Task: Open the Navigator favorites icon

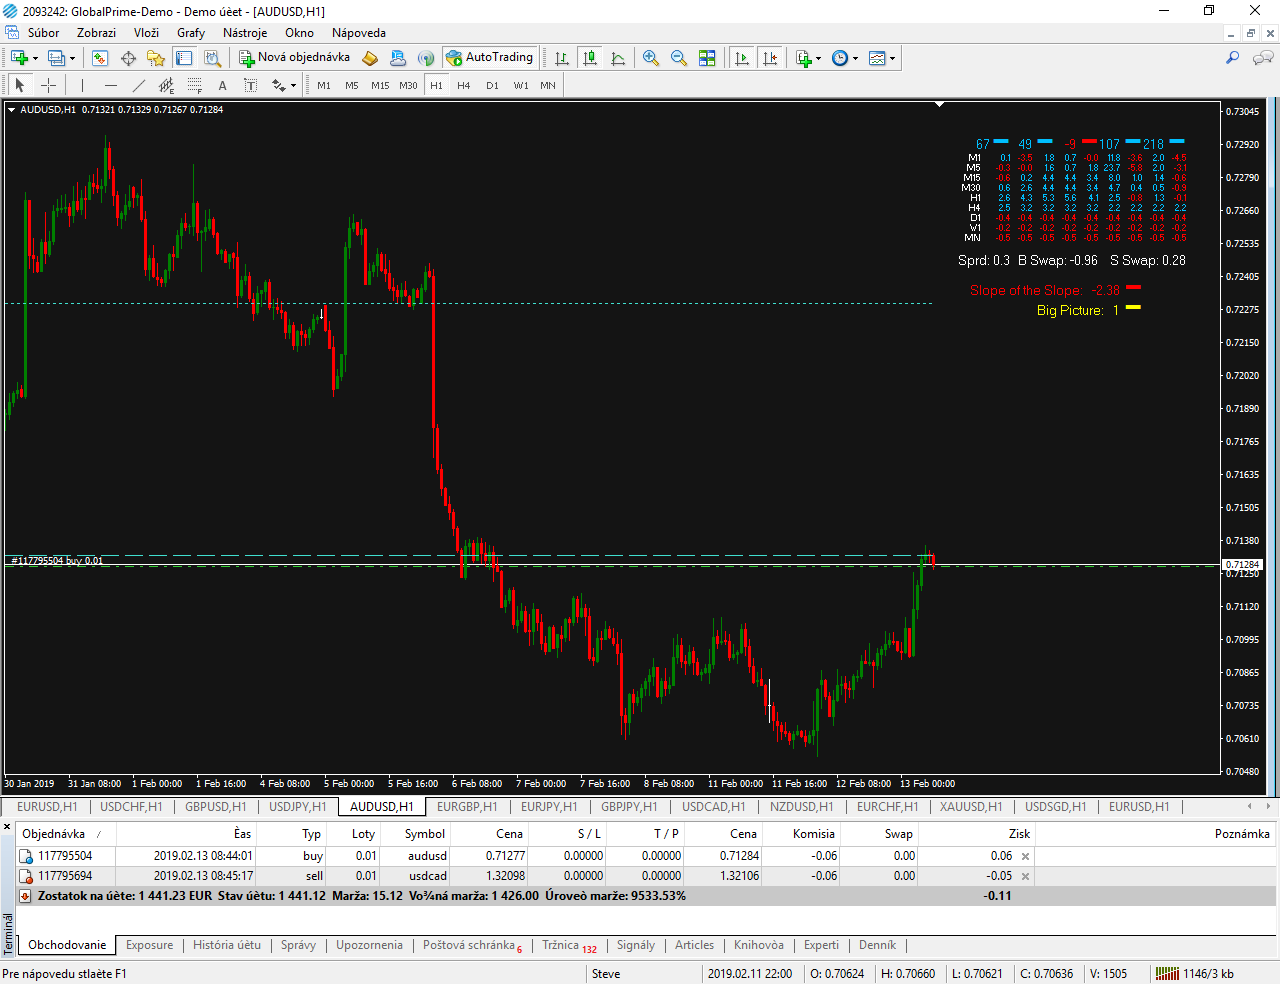Action: 156,58
